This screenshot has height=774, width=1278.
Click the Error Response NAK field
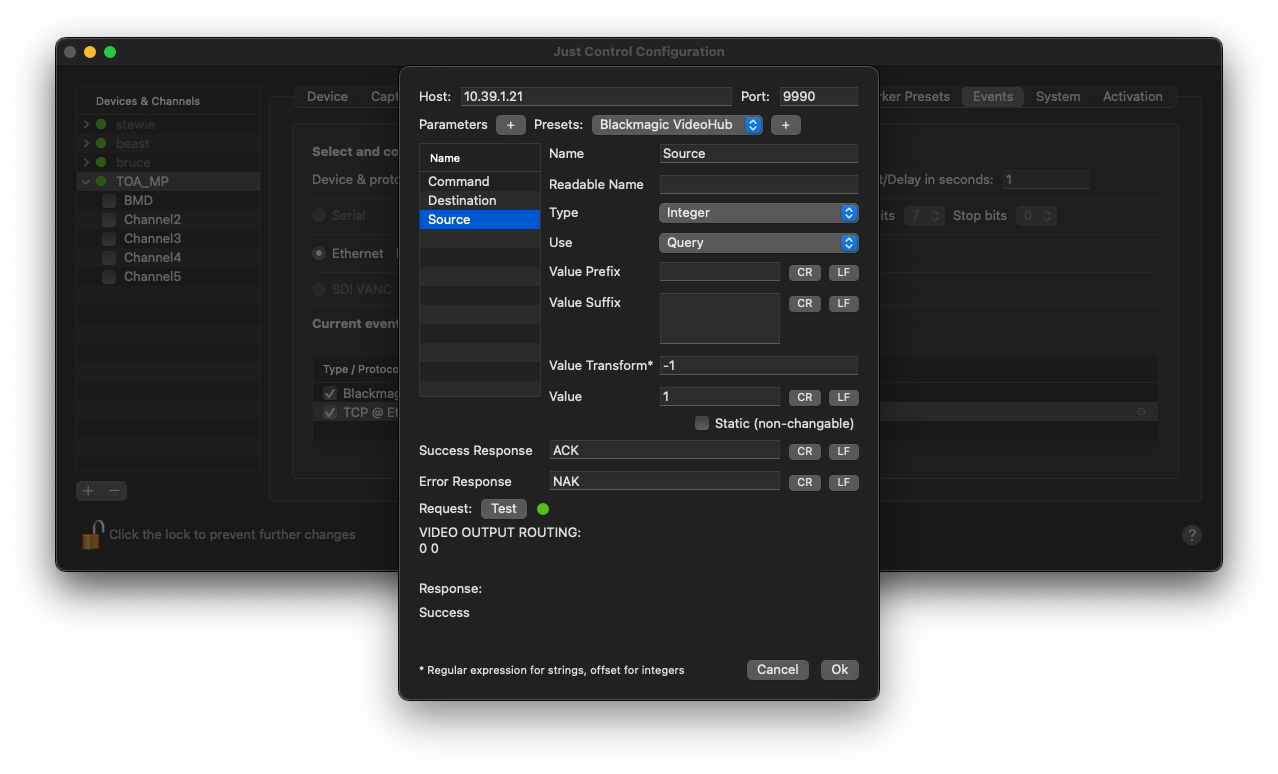tap(665, 482)
